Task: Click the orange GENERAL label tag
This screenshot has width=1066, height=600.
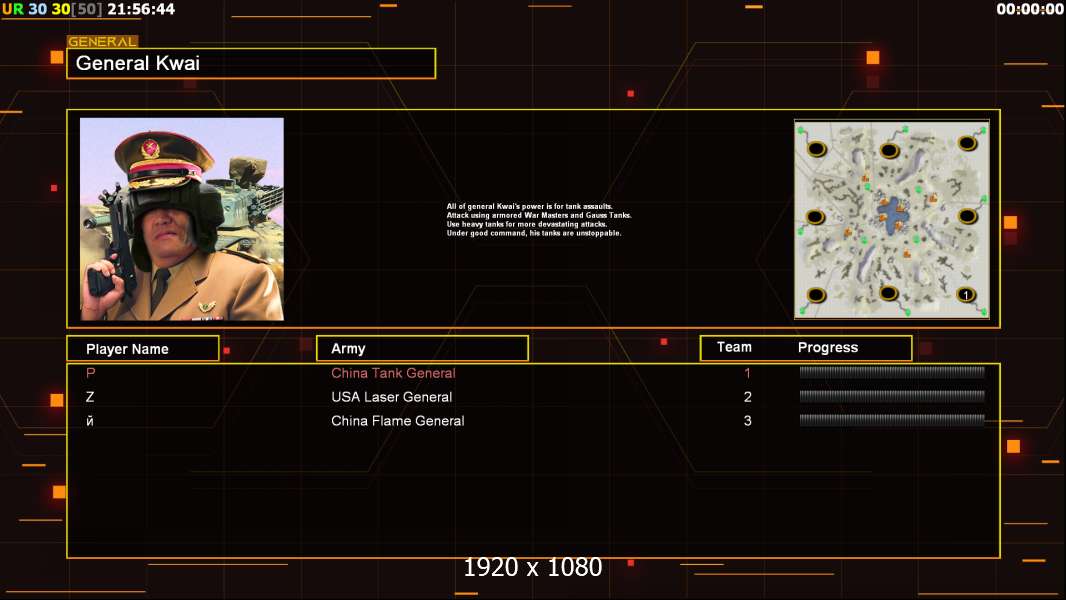Action: pyautogui.click(x=103, y=41)
